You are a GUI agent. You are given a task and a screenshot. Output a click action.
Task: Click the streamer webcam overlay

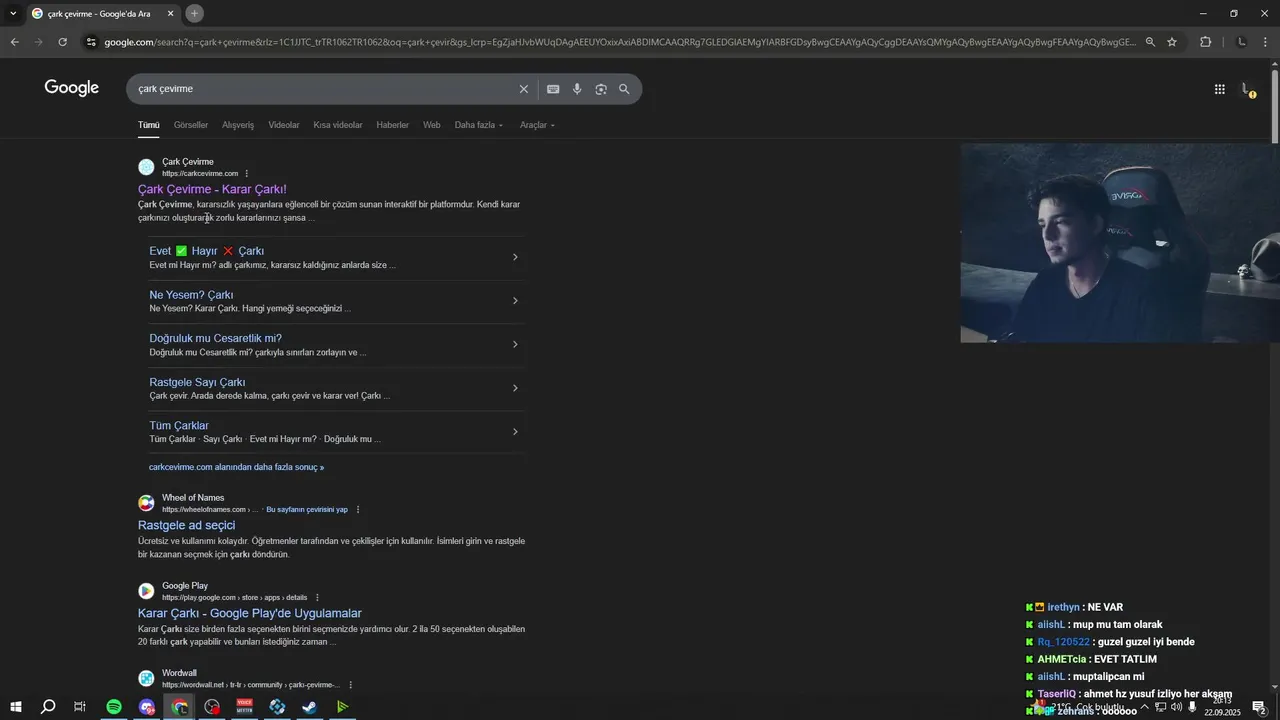pos(1120,243)
